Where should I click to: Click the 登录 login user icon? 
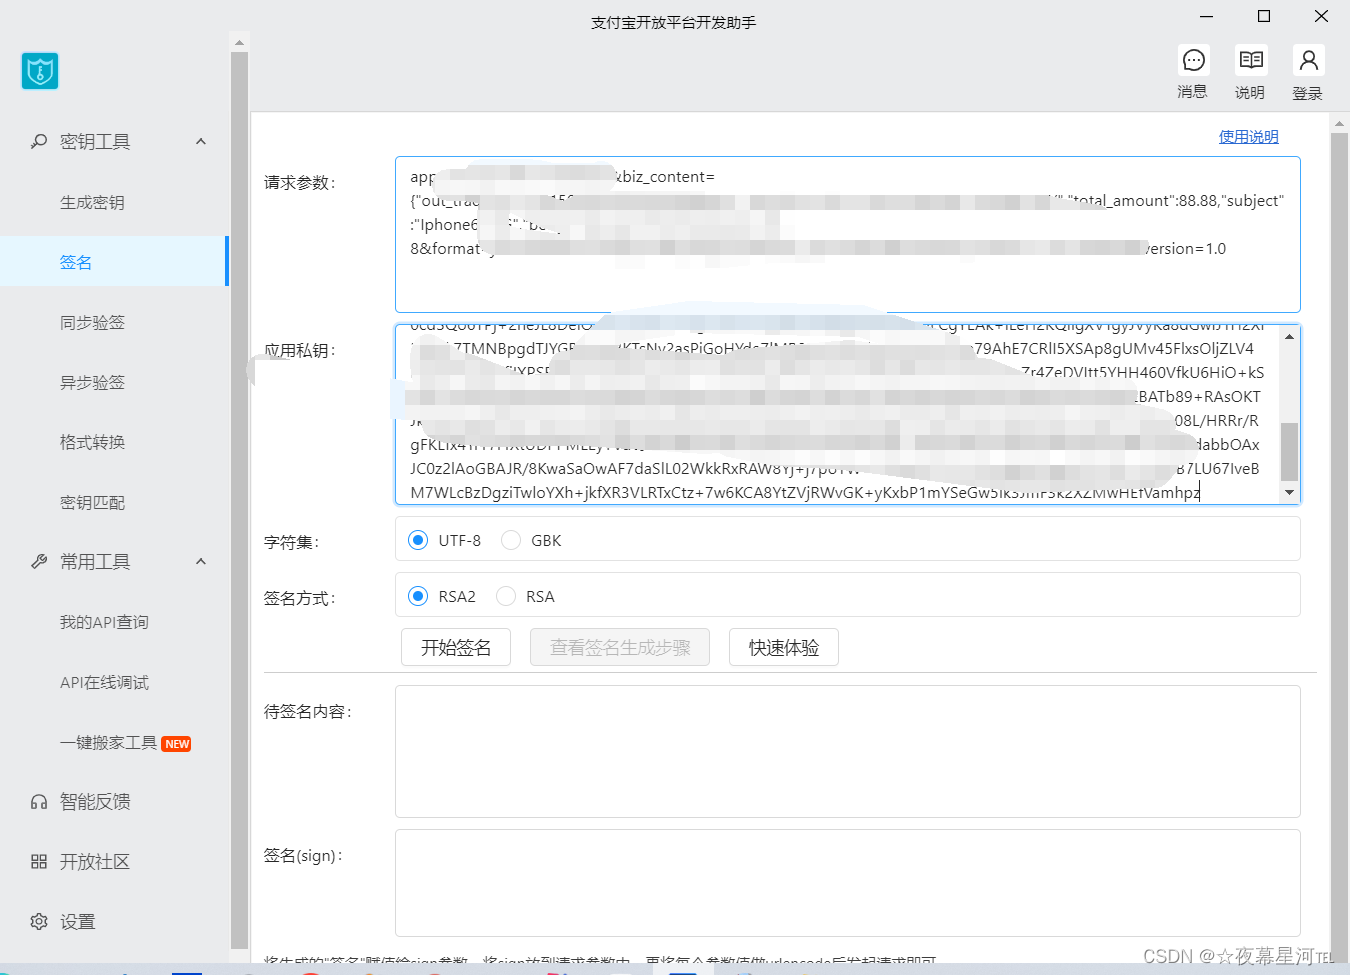[1308, 61]
